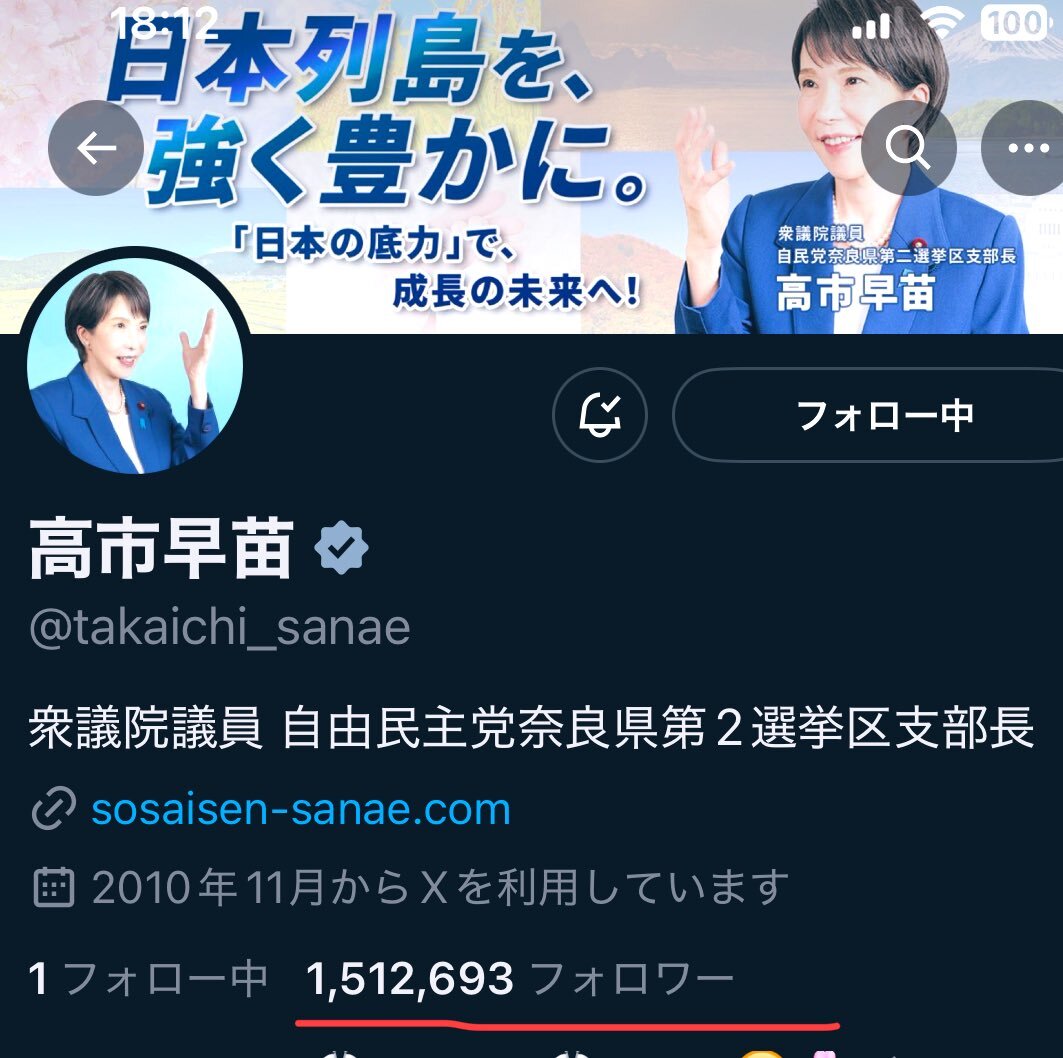This screenshot has height=1058, width=1063.
Task: Open the 1,512,693 フォロワー followers list
Action: point(520,979)
